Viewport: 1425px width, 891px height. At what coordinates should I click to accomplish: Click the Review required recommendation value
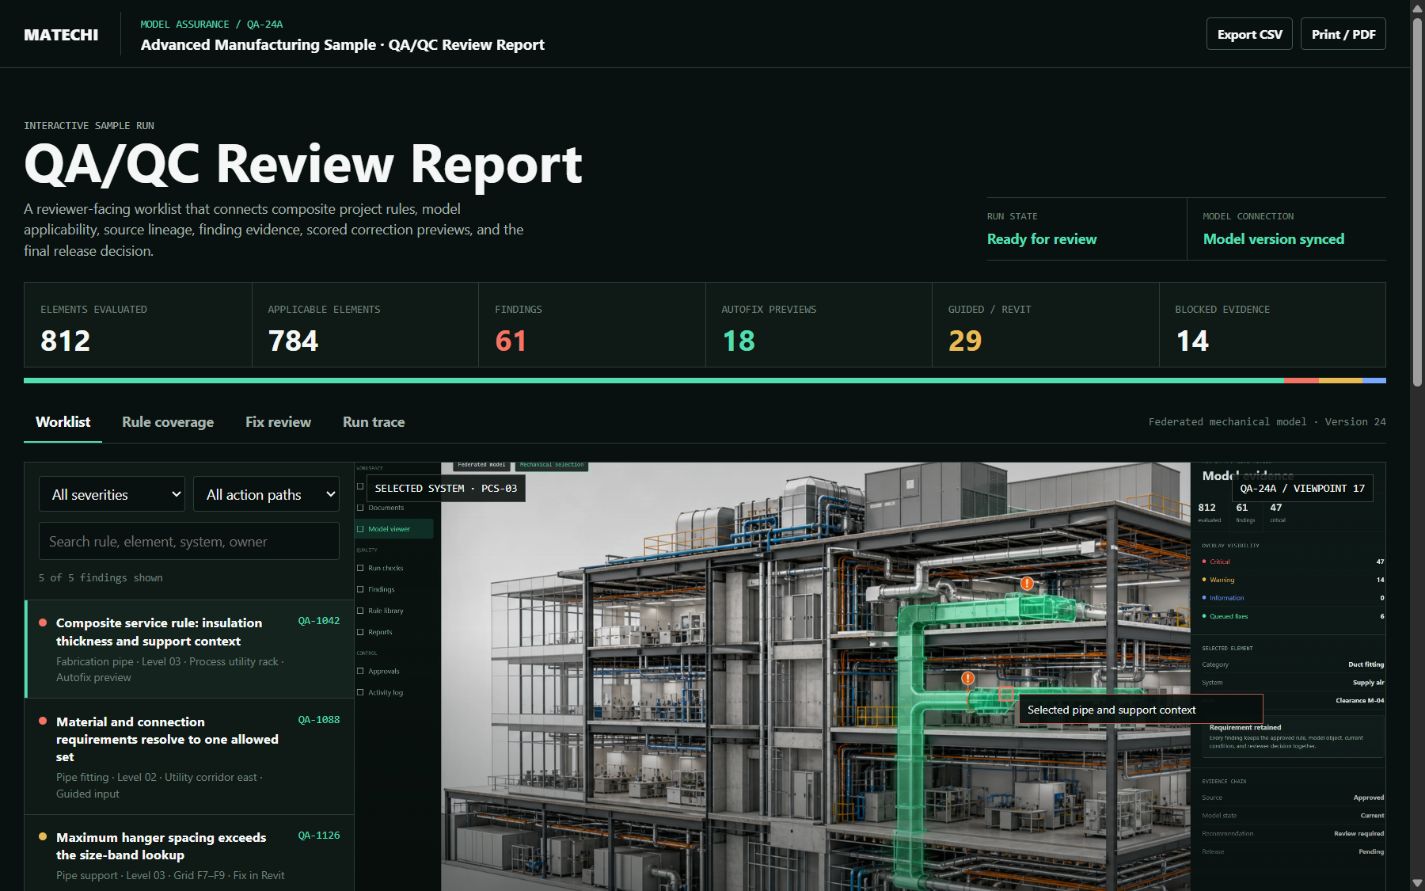[1359, 834]
